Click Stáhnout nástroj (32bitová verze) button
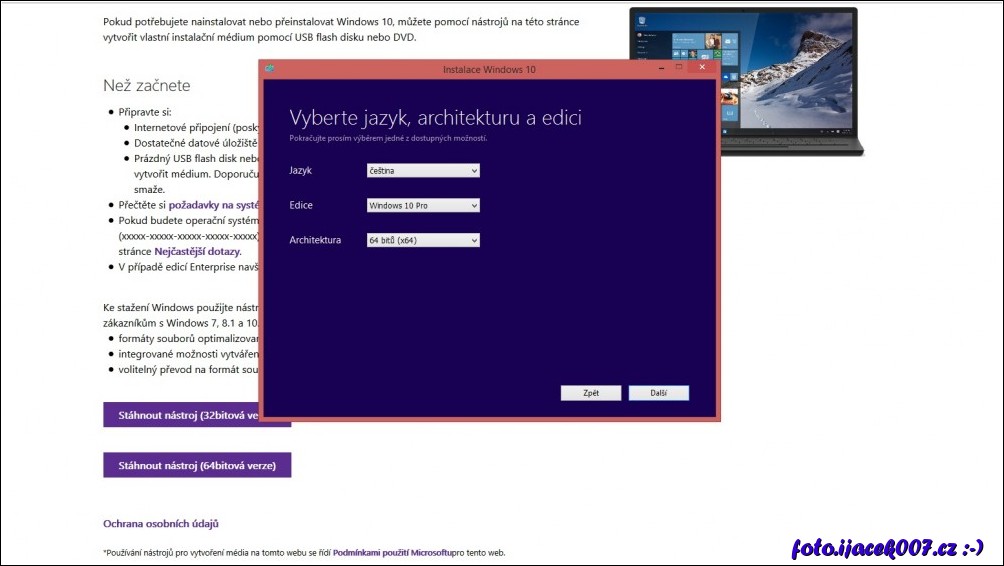This screenshot has height=566, width=1004. [181, 415]
